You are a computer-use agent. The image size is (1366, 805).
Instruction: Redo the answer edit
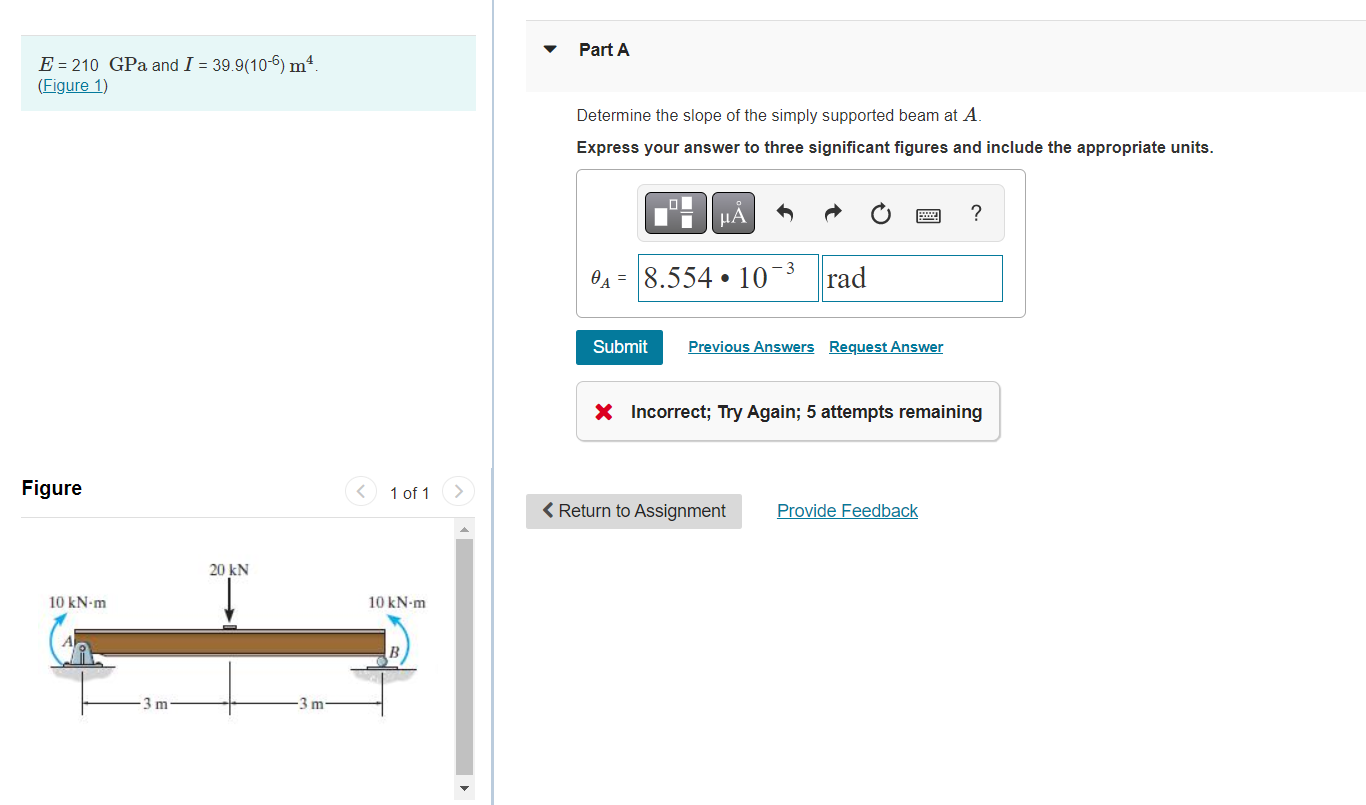(832, 213)
